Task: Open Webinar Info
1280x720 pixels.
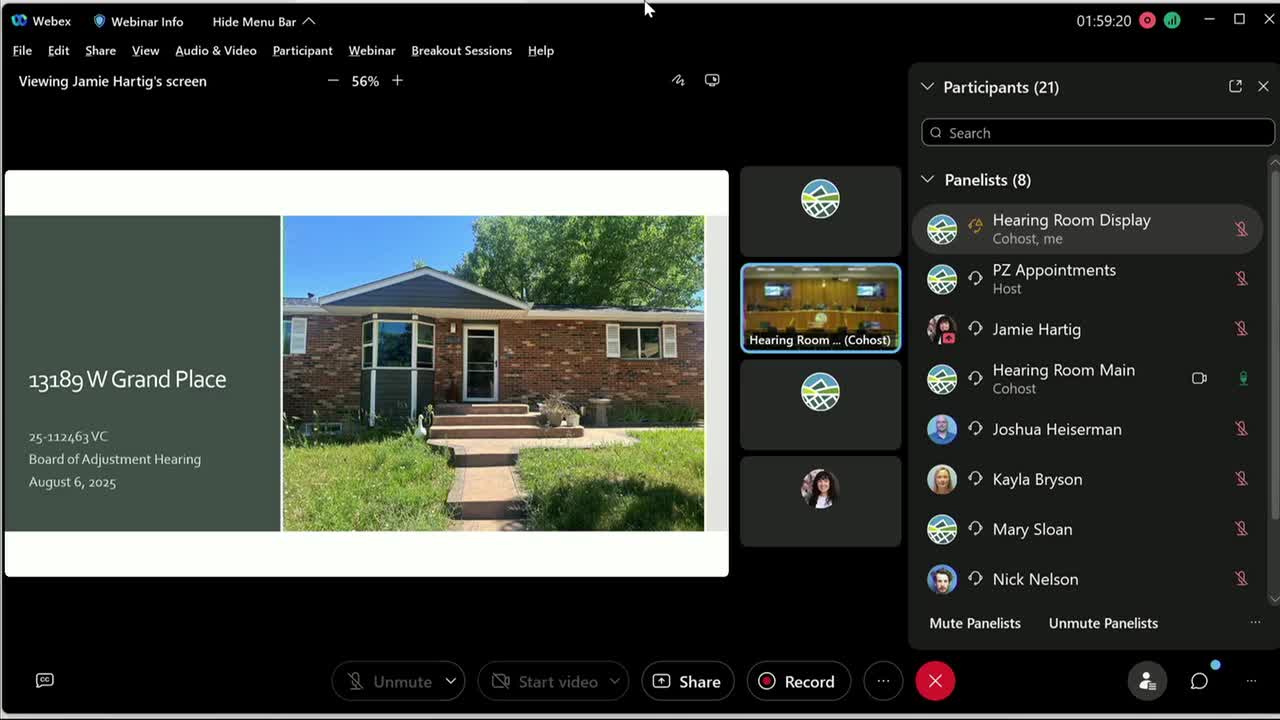Action: 138,21
